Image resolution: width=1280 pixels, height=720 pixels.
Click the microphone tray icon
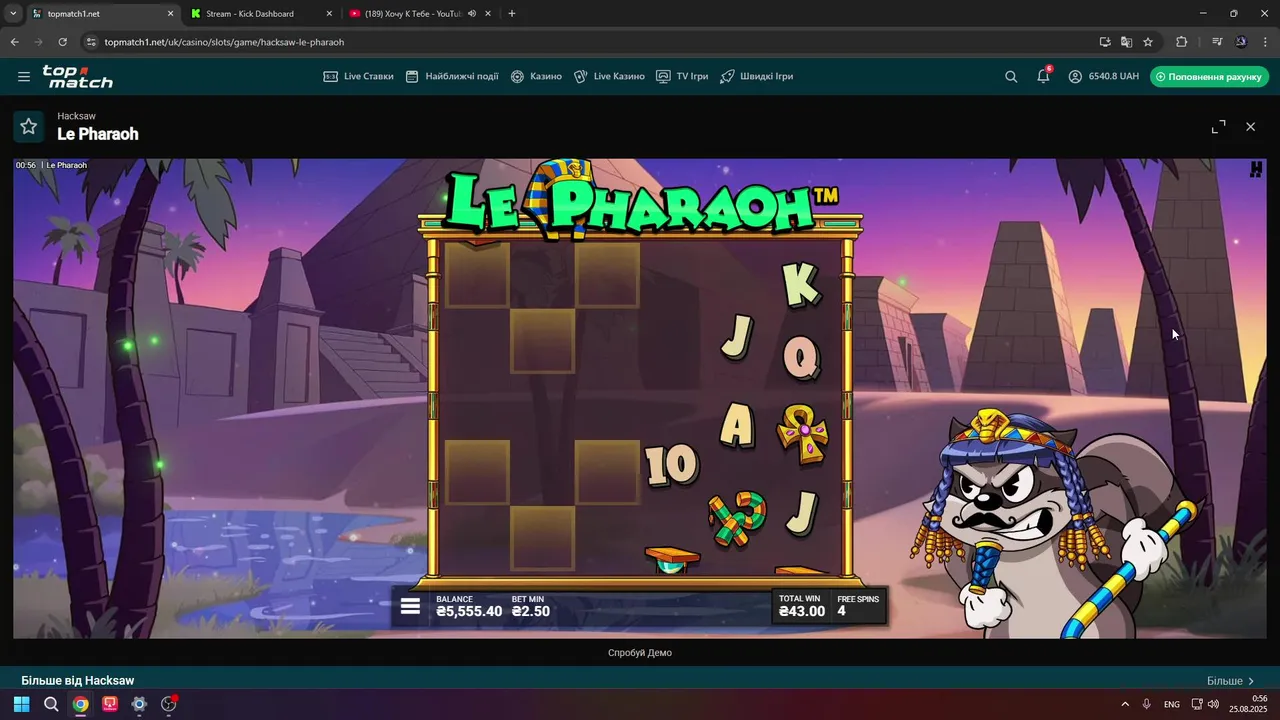1147,704
